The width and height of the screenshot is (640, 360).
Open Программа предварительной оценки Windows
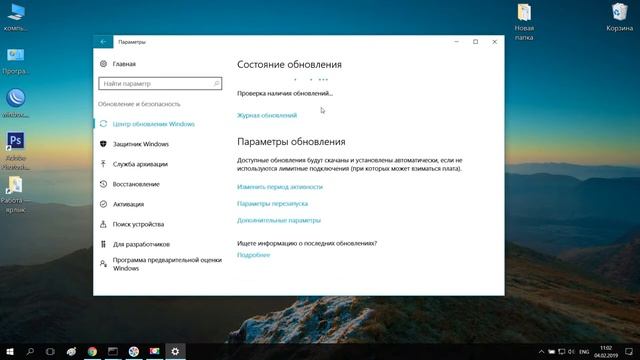167,264
